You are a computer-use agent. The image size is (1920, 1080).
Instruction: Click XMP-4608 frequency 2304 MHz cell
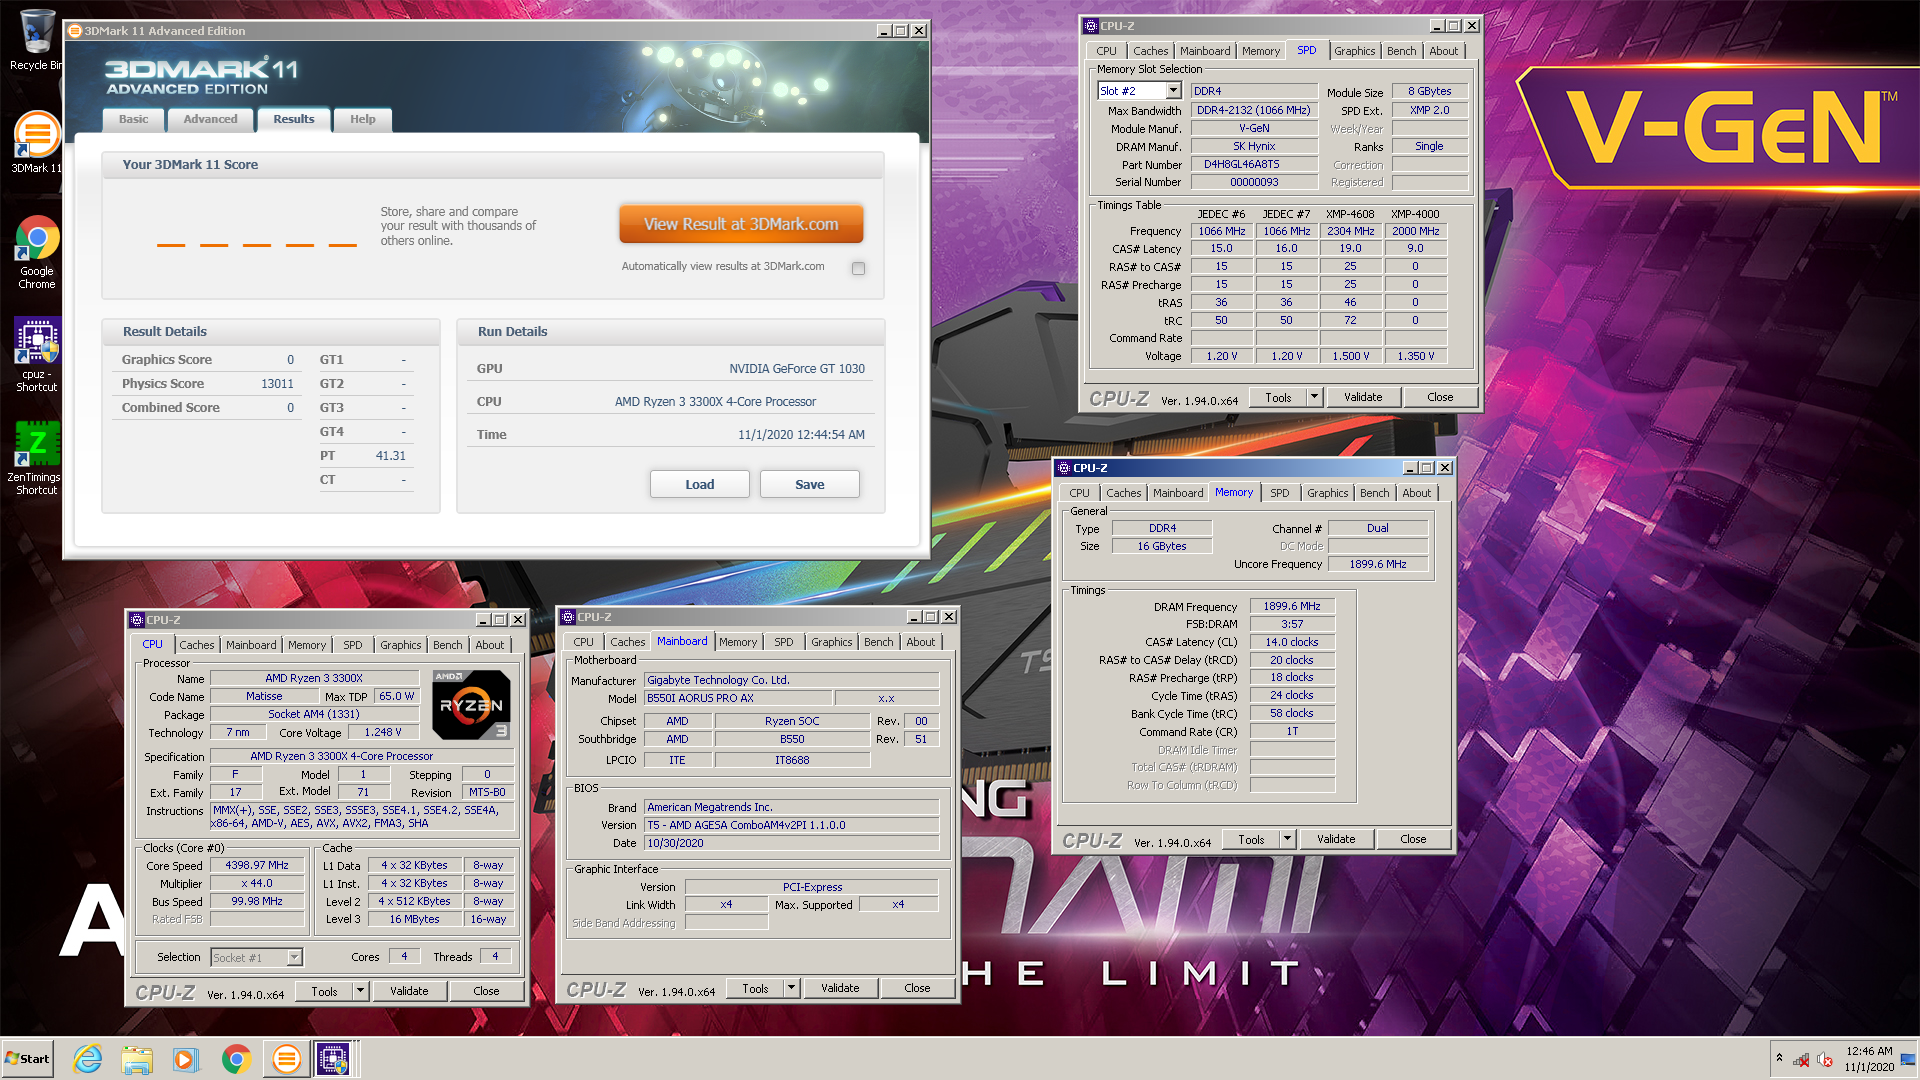coord(1350,231)
